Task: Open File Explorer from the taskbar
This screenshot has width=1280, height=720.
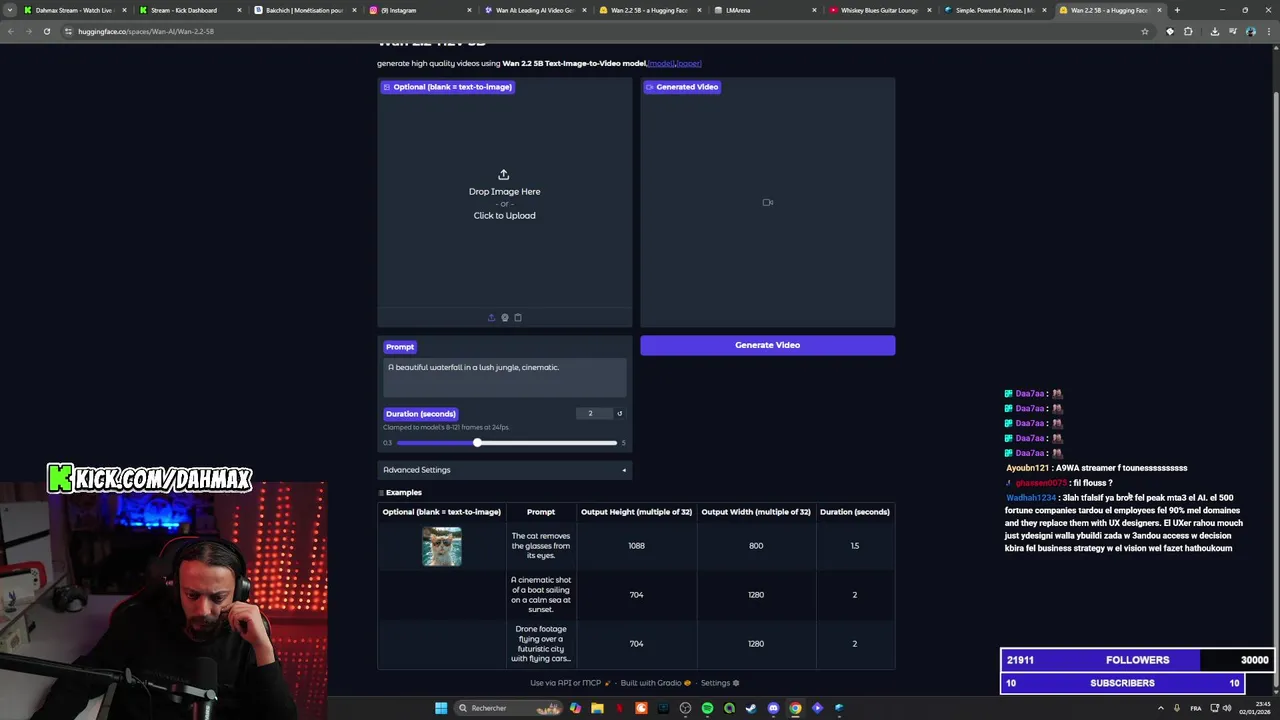Action: (597, 708)
